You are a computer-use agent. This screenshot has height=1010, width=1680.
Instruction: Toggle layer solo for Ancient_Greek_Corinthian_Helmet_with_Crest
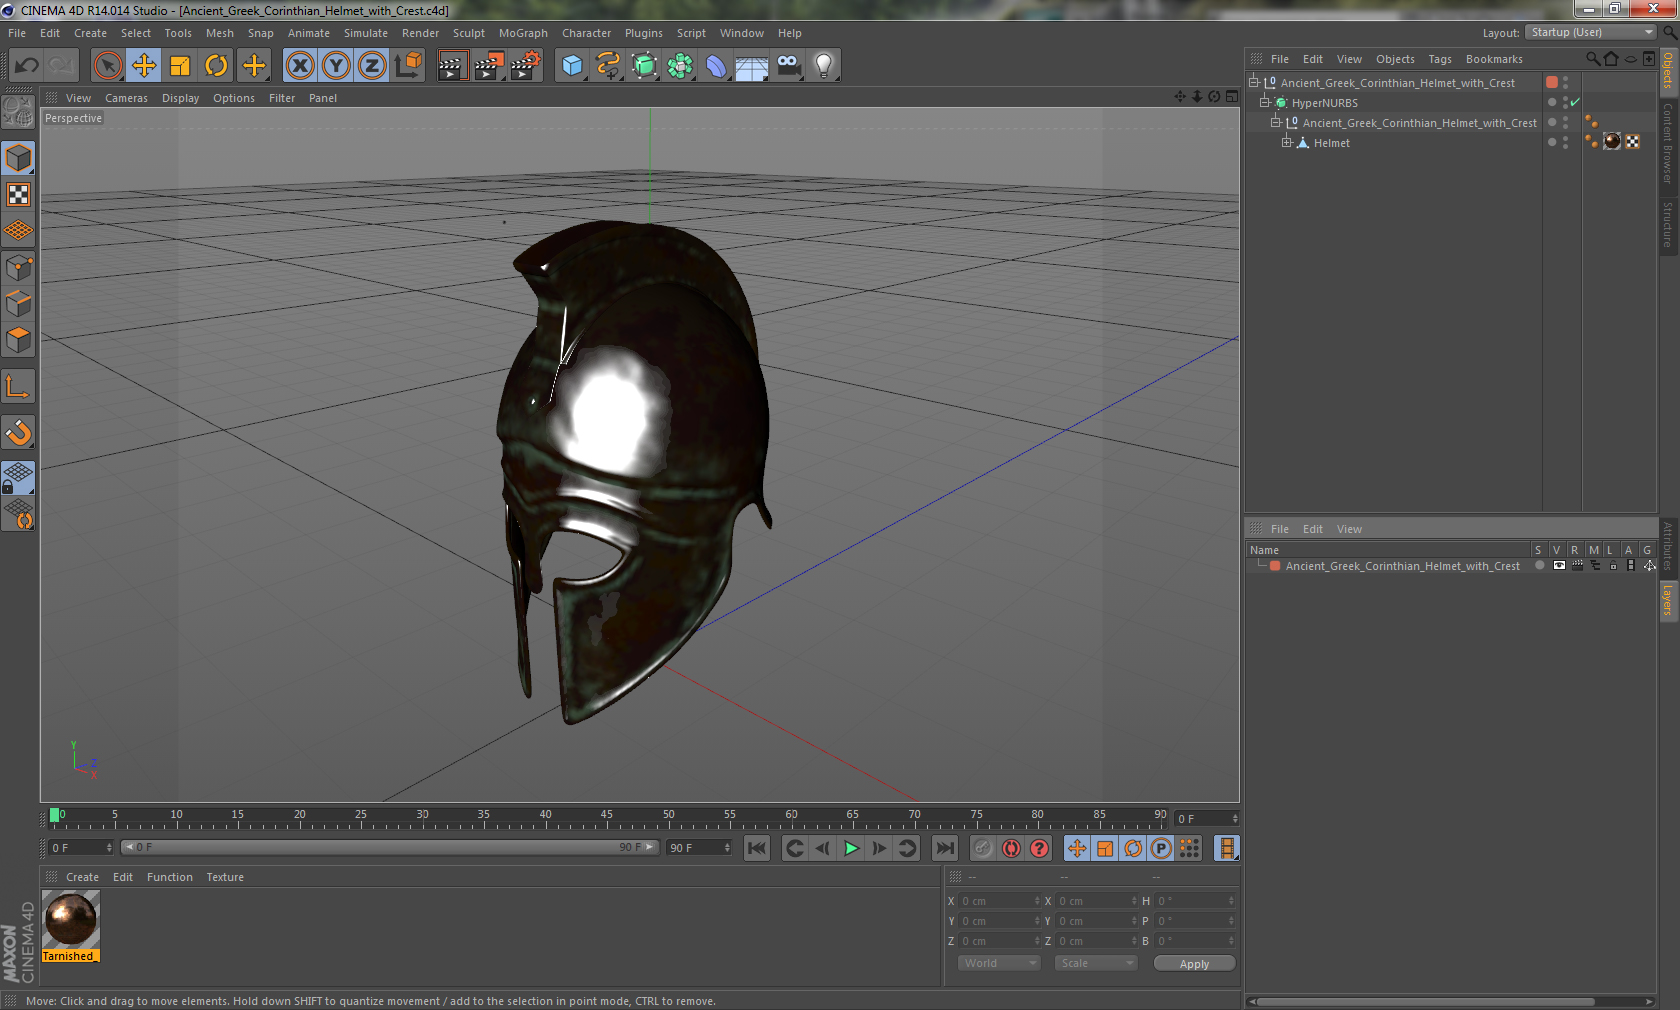[1540, 566]
